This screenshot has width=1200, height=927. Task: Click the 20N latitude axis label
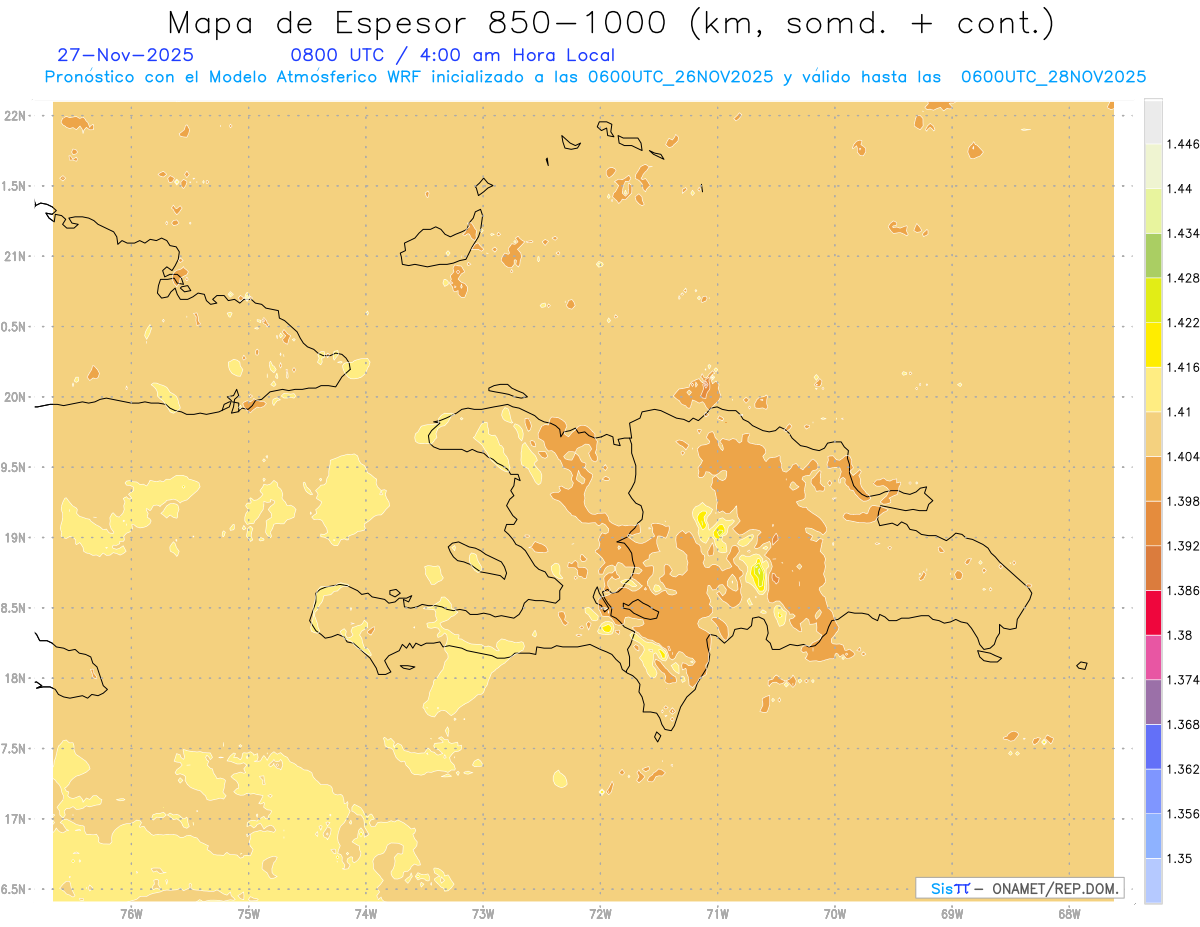15,397
